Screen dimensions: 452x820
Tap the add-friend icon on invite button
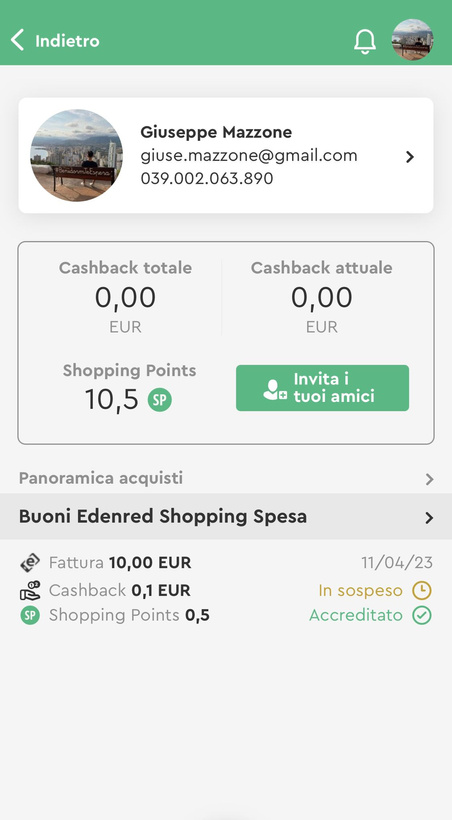tap(275, 390)
